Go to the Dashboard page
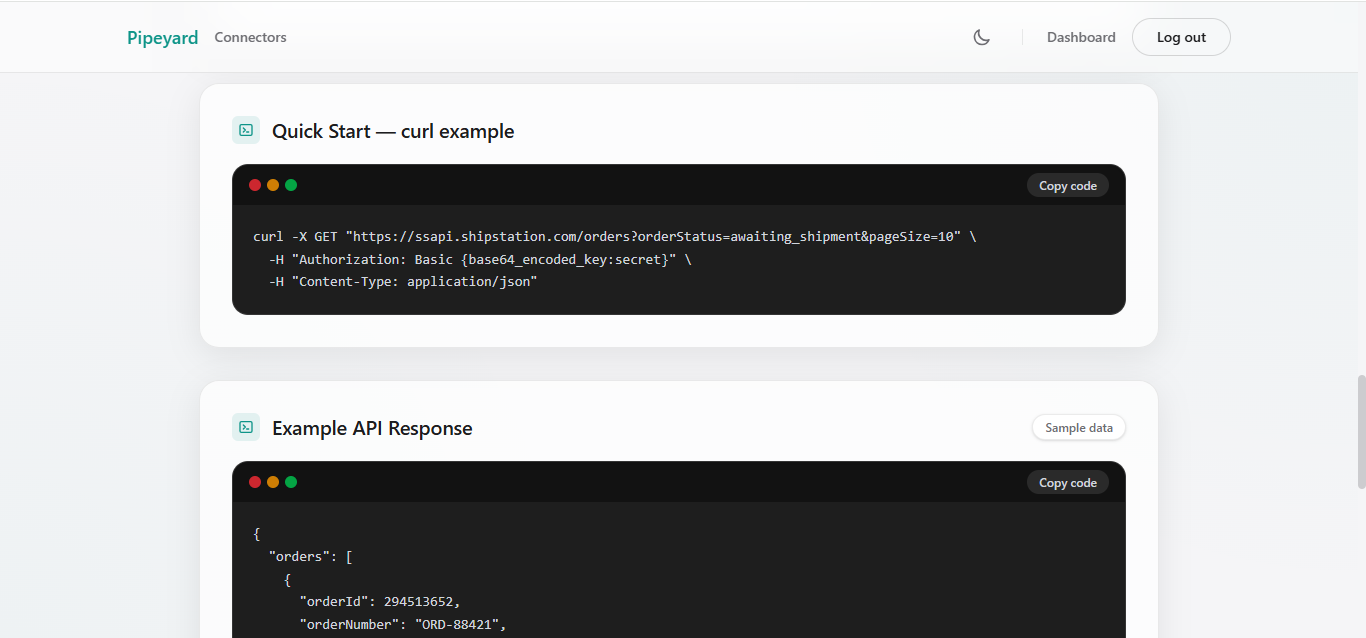 pos(1081,37)
